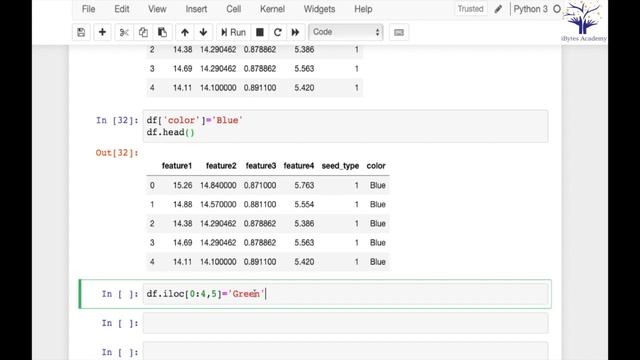Move selected cell down arrow
Image resolution: width=640 pixels, height=360 pixels.
click(x=203, y=32)
